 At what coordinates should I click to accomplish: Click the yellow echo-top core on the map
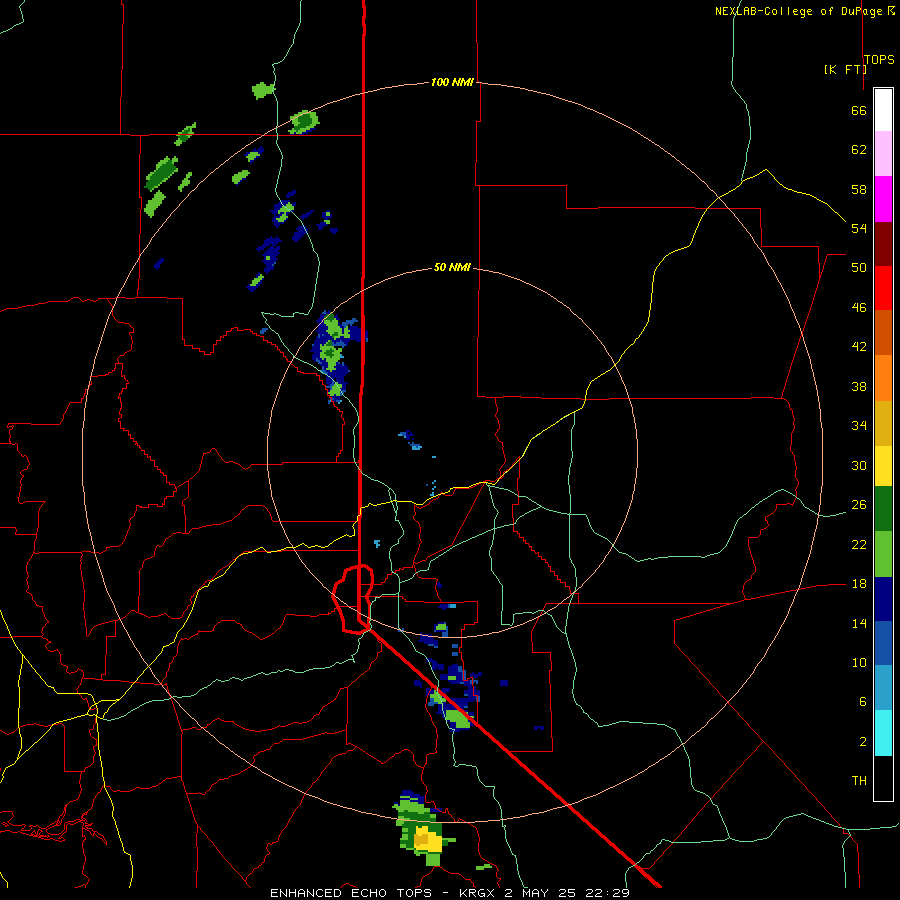[x=428, y=840]
